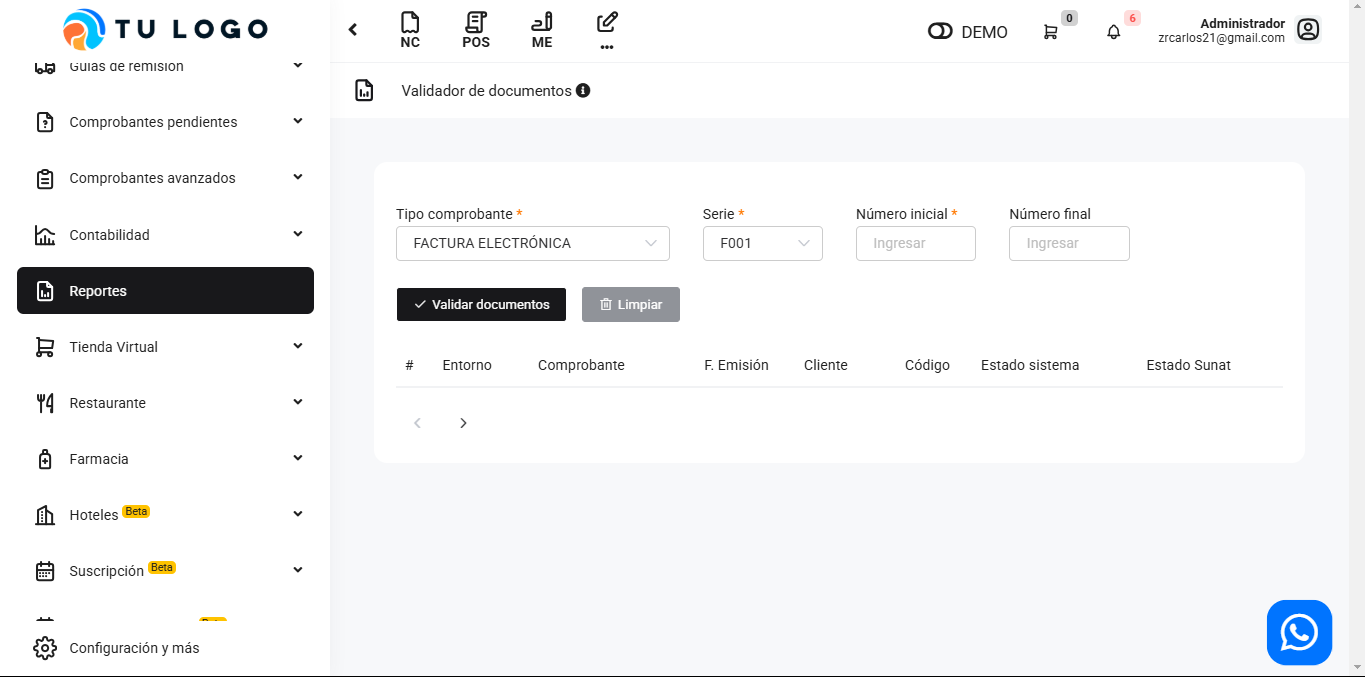Image resolution: width=1365 pixels, height=677 pixels.
Task: Click the Limpiar button
Action: point(631,305)
